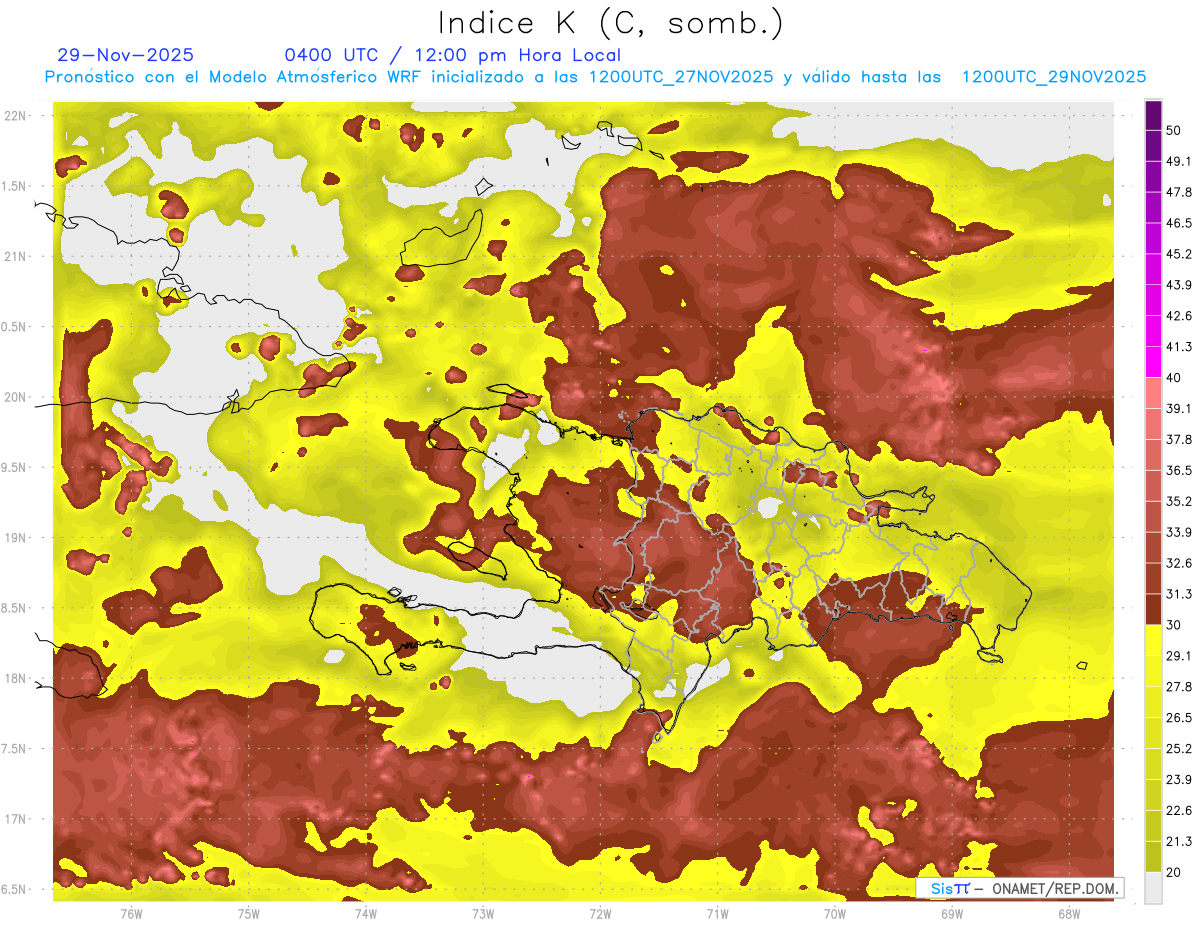This screenshot has height=927, width=1200.
Task: Click the WRF model forecast description line
Action: (x=595, y=77)
